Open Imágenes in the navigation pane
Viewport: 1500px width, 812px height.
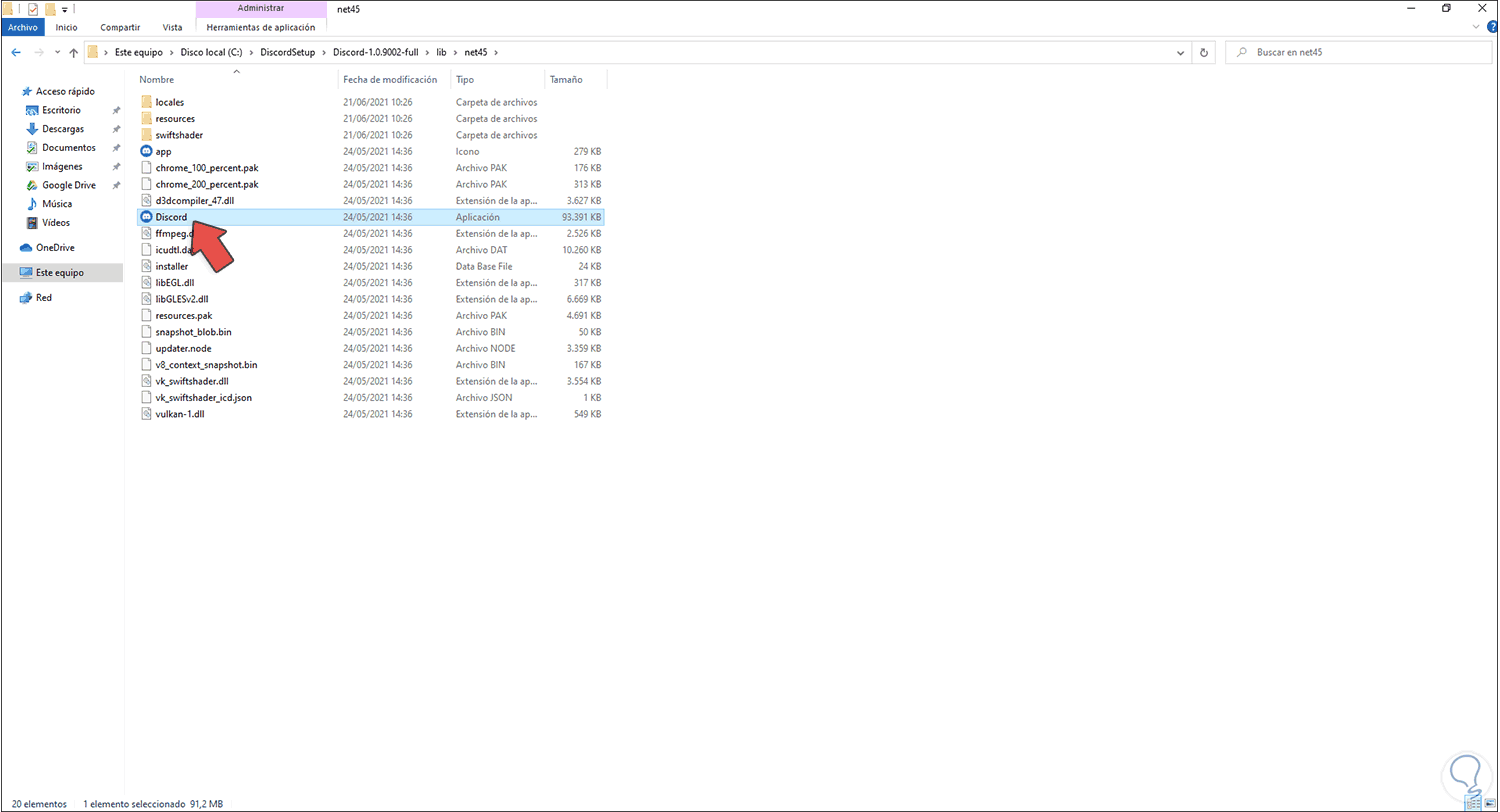62,166
